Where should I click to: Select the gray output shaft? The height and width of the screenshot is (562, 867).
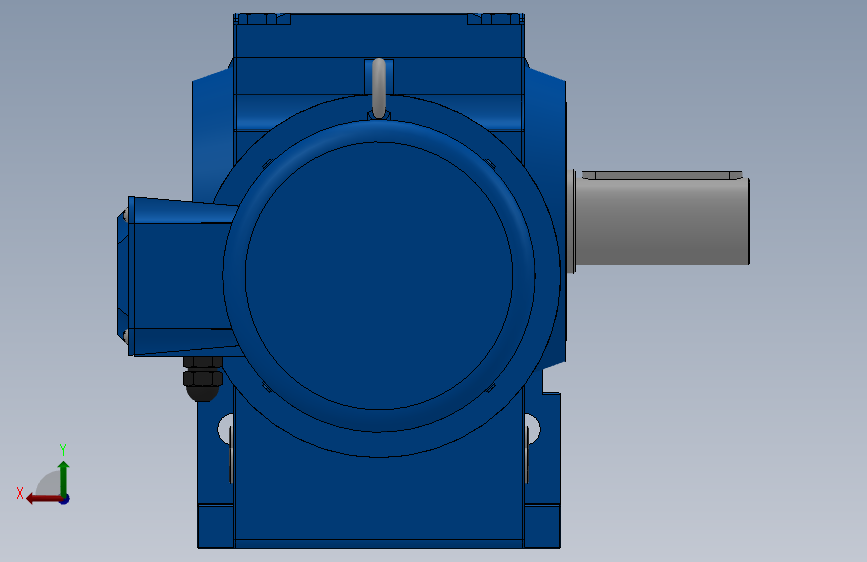(x=662, y=221)
